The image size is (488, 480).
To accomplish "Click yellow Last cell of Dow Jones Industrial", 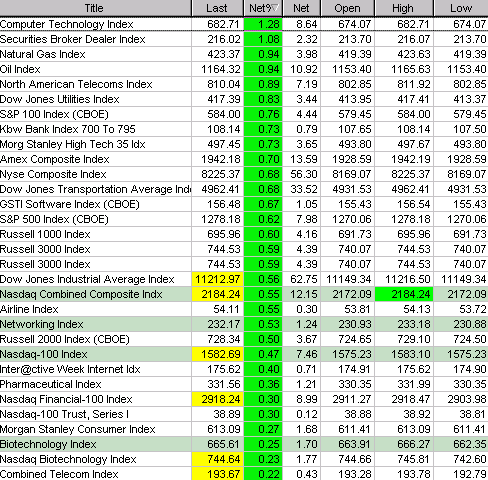I will pyautogui.click(x=217, y=279).
